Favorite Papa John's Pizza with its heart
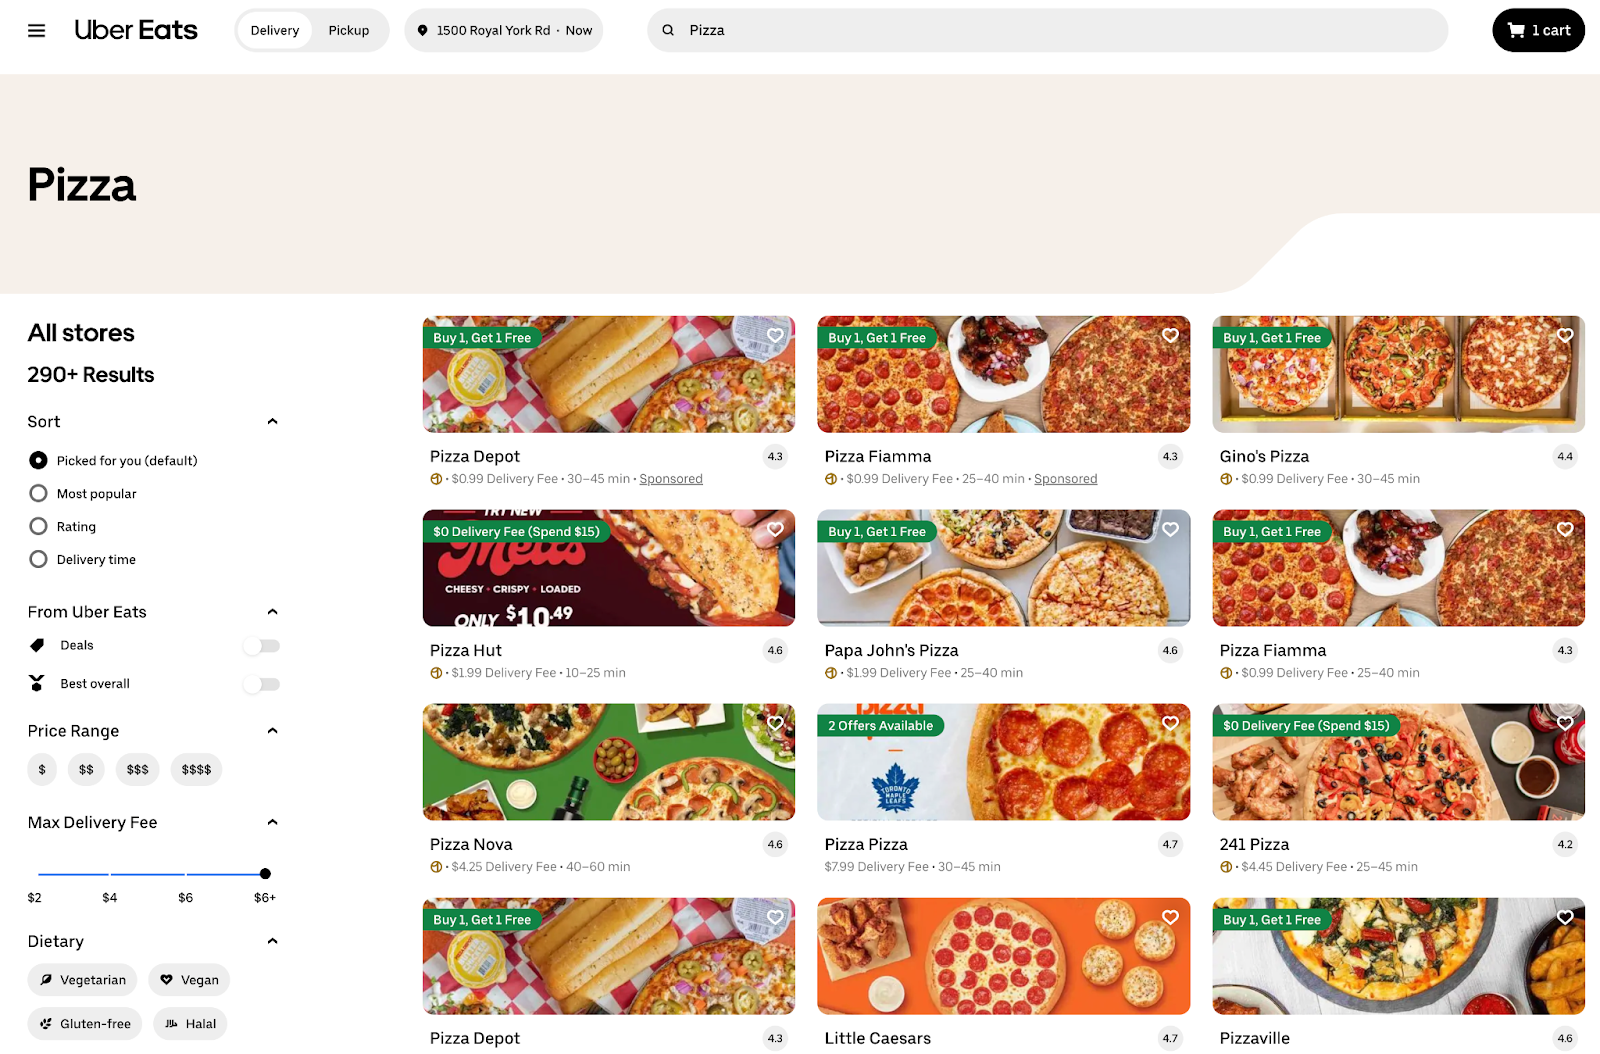Viewport: 1600px width, 1054px height. [x=1170, y=530]
